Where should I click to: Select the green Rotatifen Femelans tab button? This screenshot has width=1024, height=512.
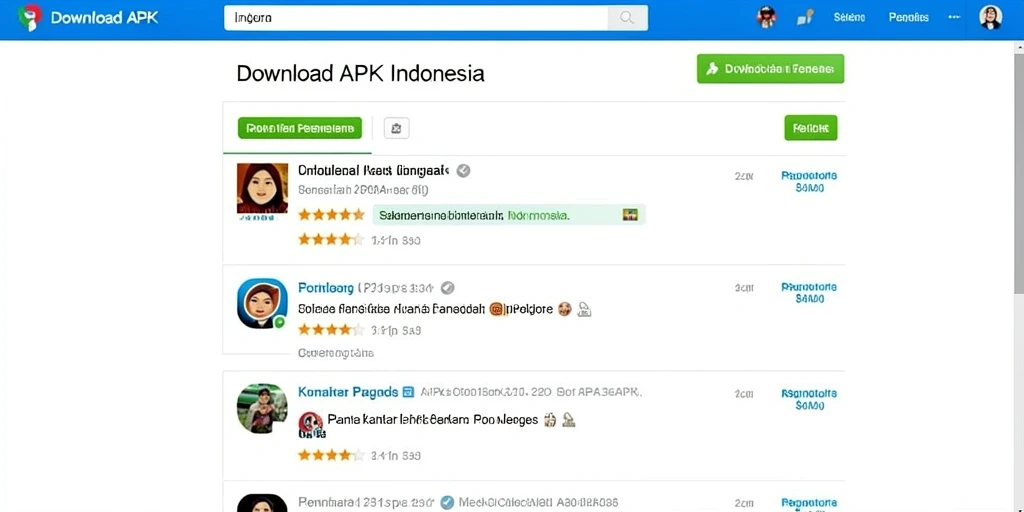pos(300,128)
